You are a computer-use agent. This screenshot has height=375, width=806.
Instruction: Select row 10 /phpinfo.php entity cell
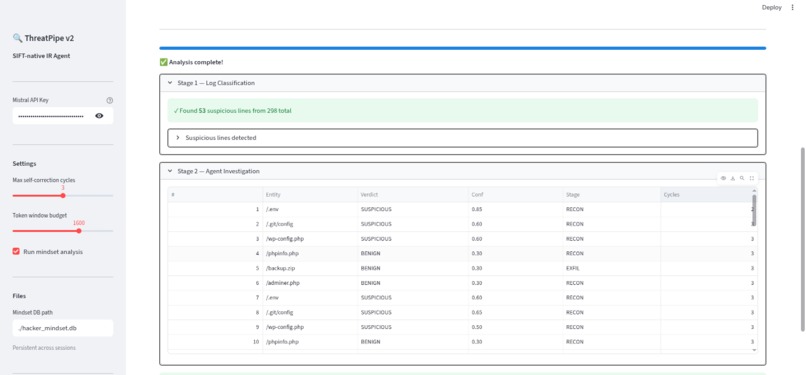[x=310, y=342]
